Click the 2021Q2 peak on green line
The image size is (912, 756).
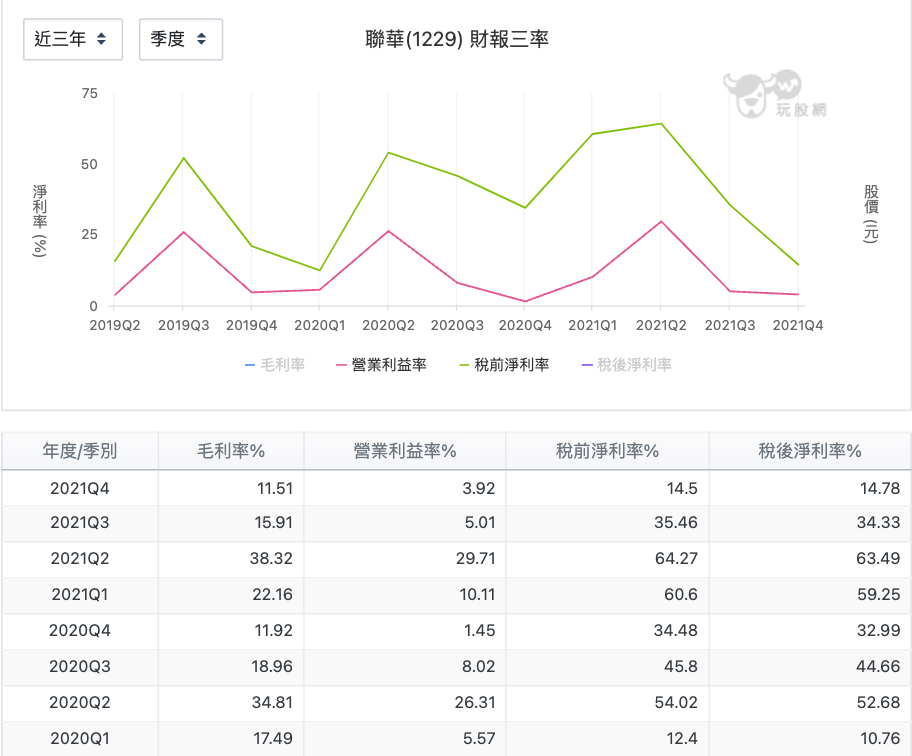point(661,124)
